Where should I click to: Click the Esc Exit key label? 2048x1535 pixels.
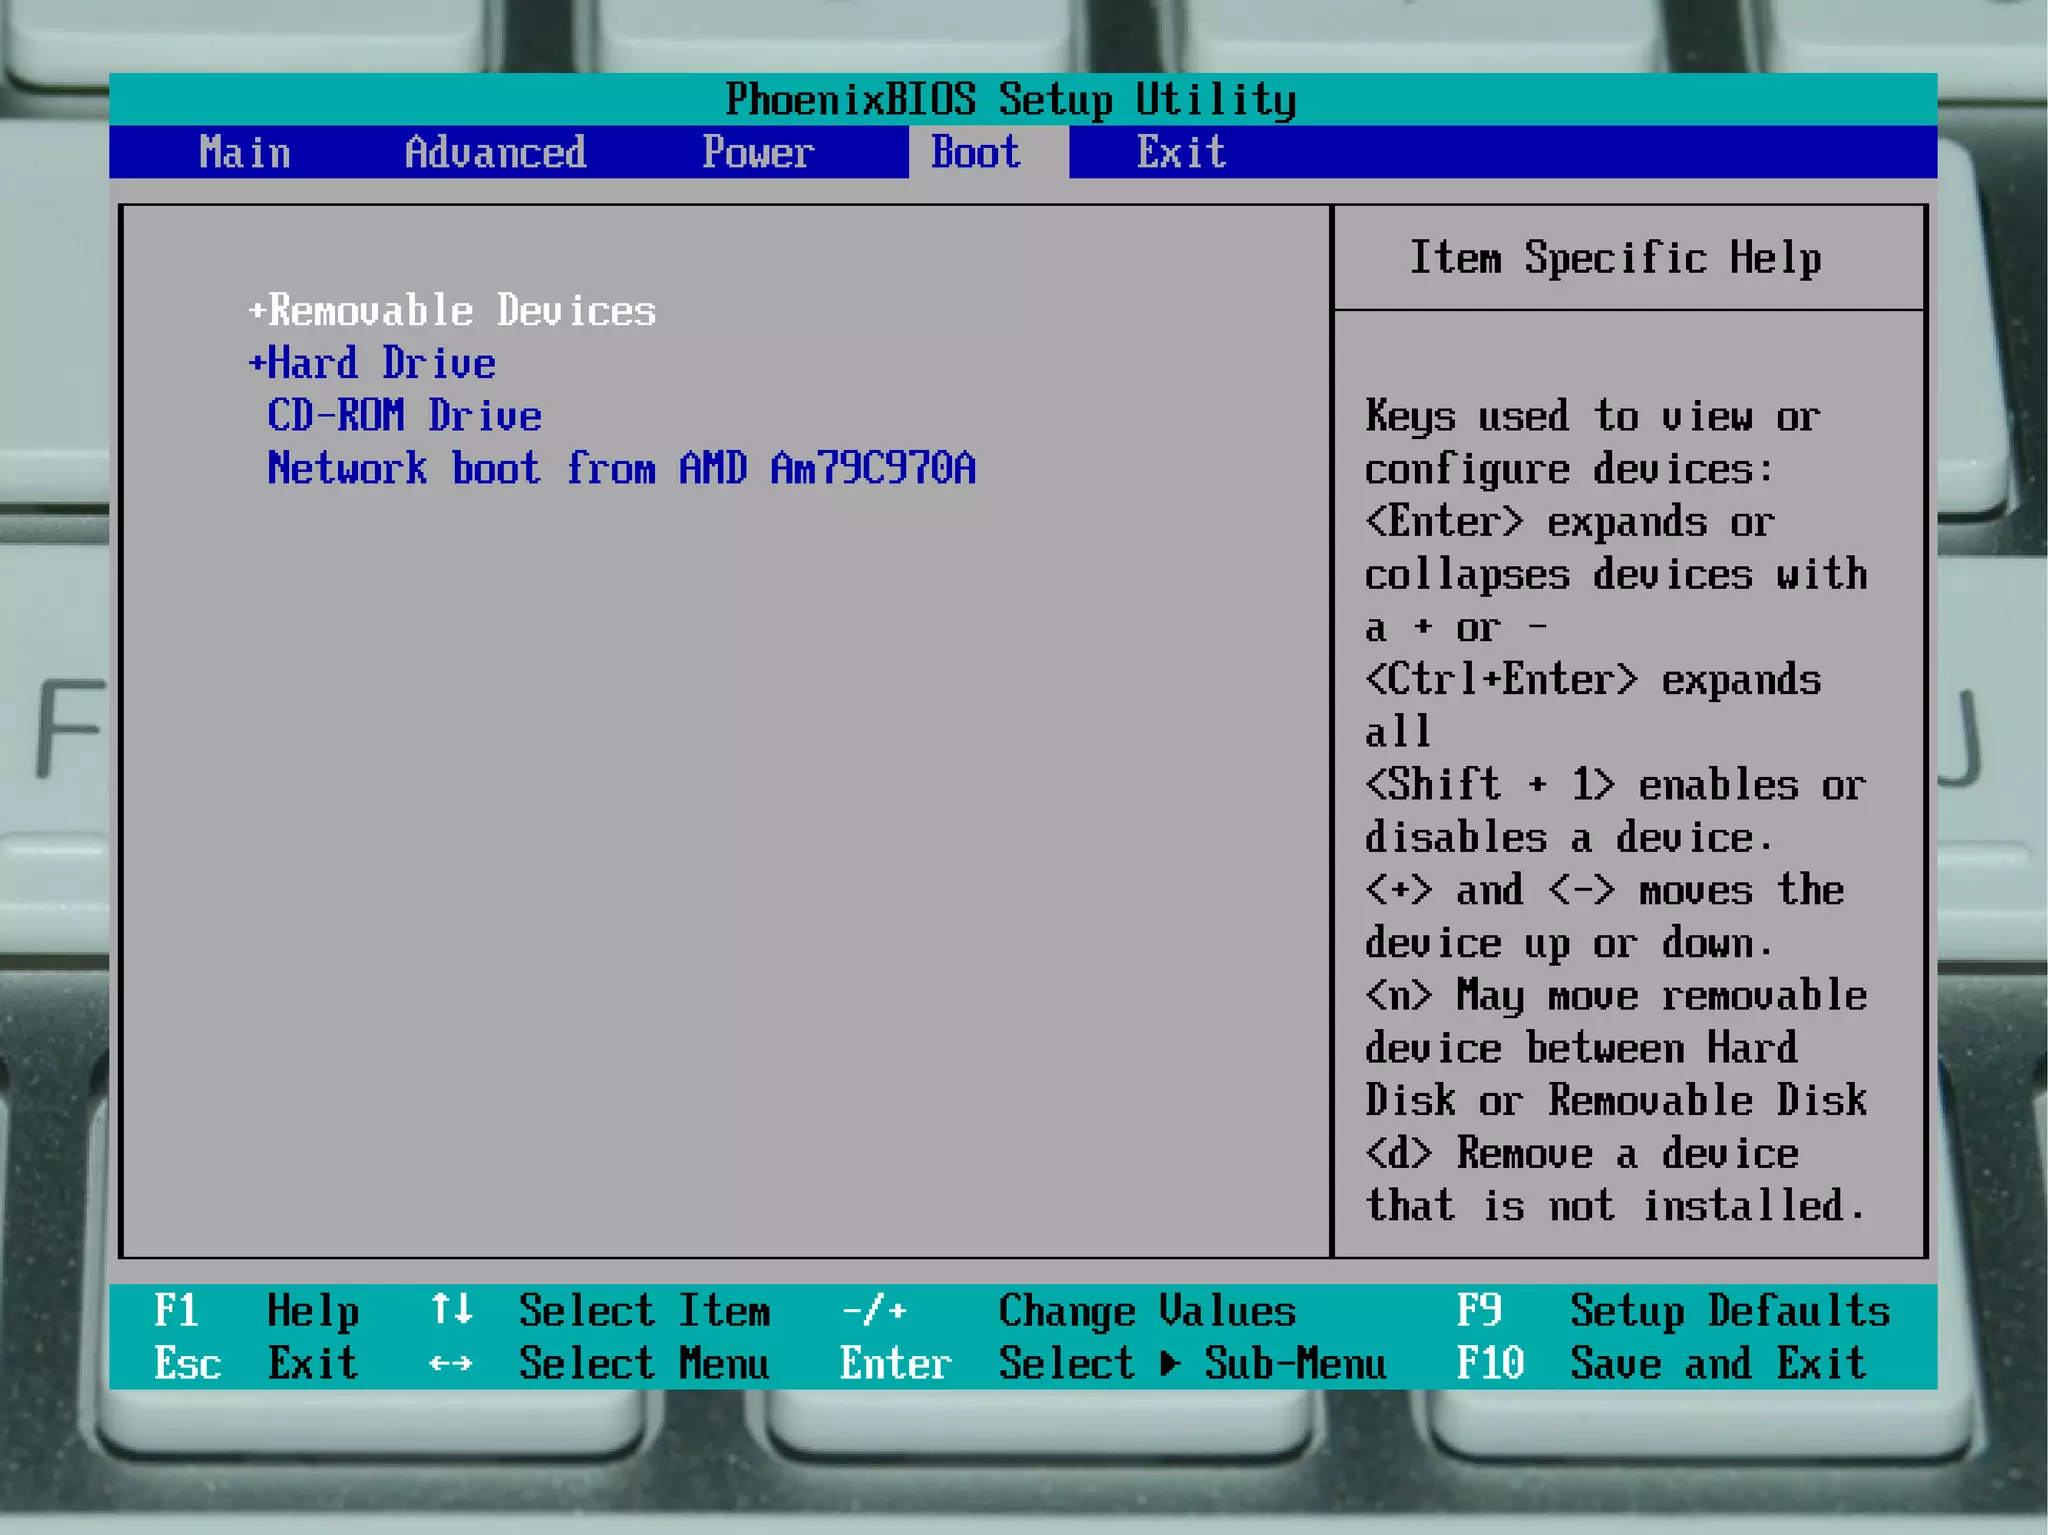pos(187,1363)
